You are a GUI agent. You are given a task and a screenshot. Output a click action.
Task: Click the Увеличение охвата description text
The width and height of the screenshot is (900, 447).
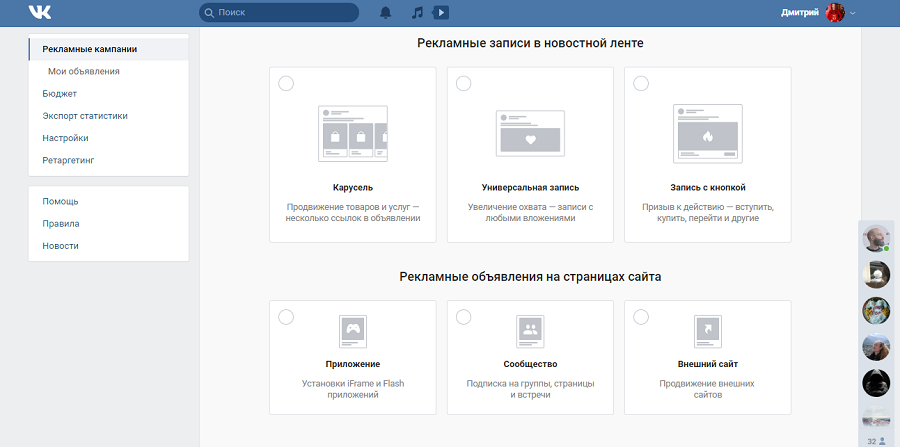530,212
